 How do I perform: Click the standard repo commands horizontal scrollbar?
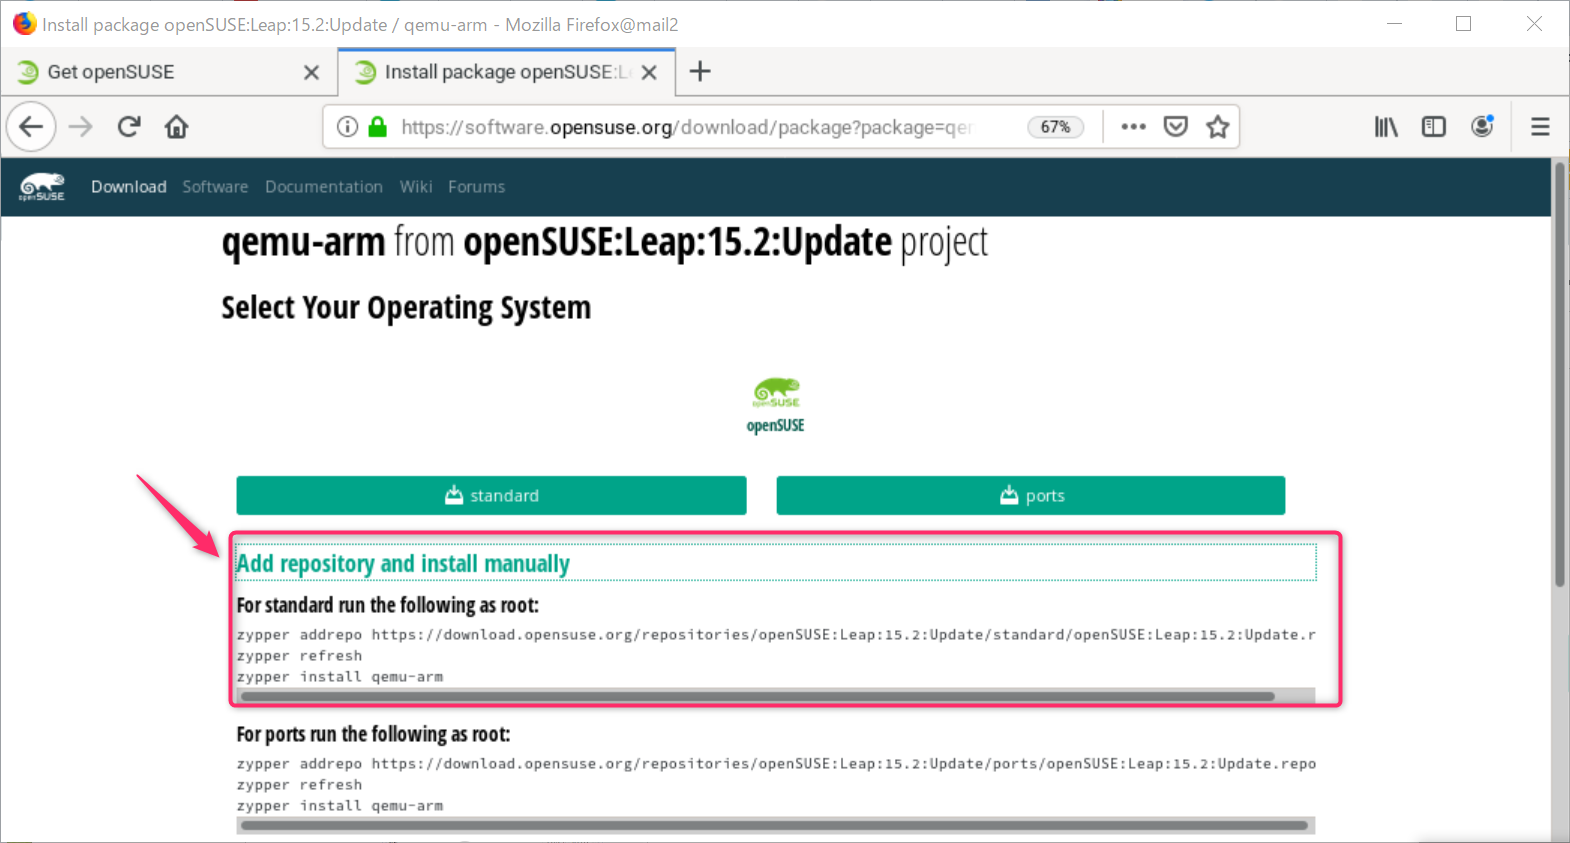(757, 696)
